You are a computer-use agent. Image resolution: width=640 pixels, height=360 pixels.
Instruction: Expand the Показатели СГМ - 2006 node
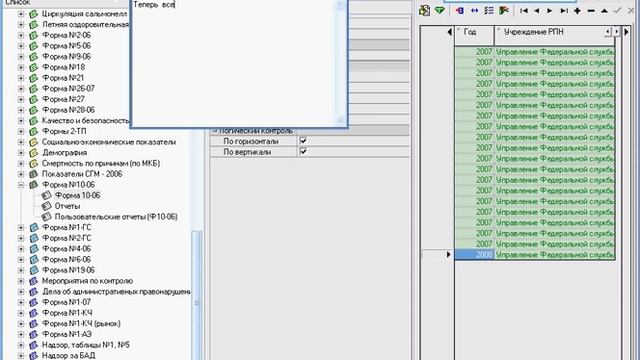[x=21, y=174]
